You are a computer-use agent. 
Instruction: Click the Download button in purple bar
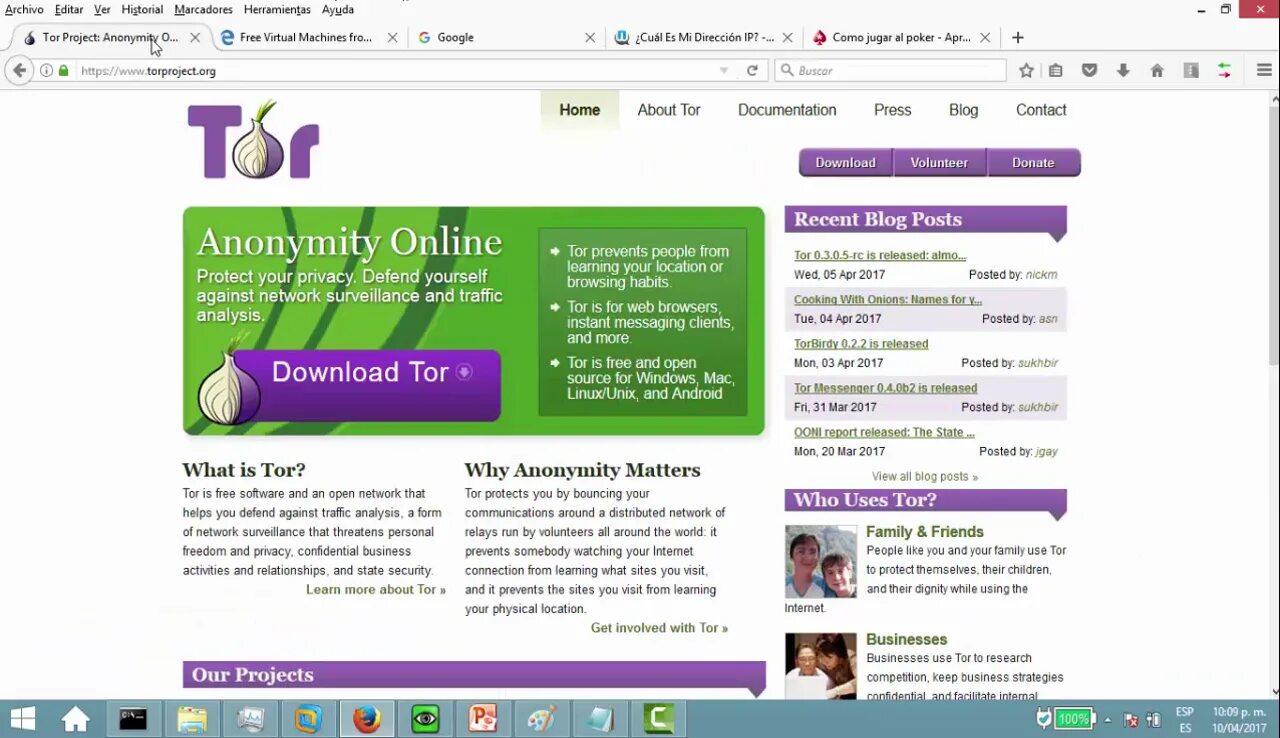tap(845, 162)
